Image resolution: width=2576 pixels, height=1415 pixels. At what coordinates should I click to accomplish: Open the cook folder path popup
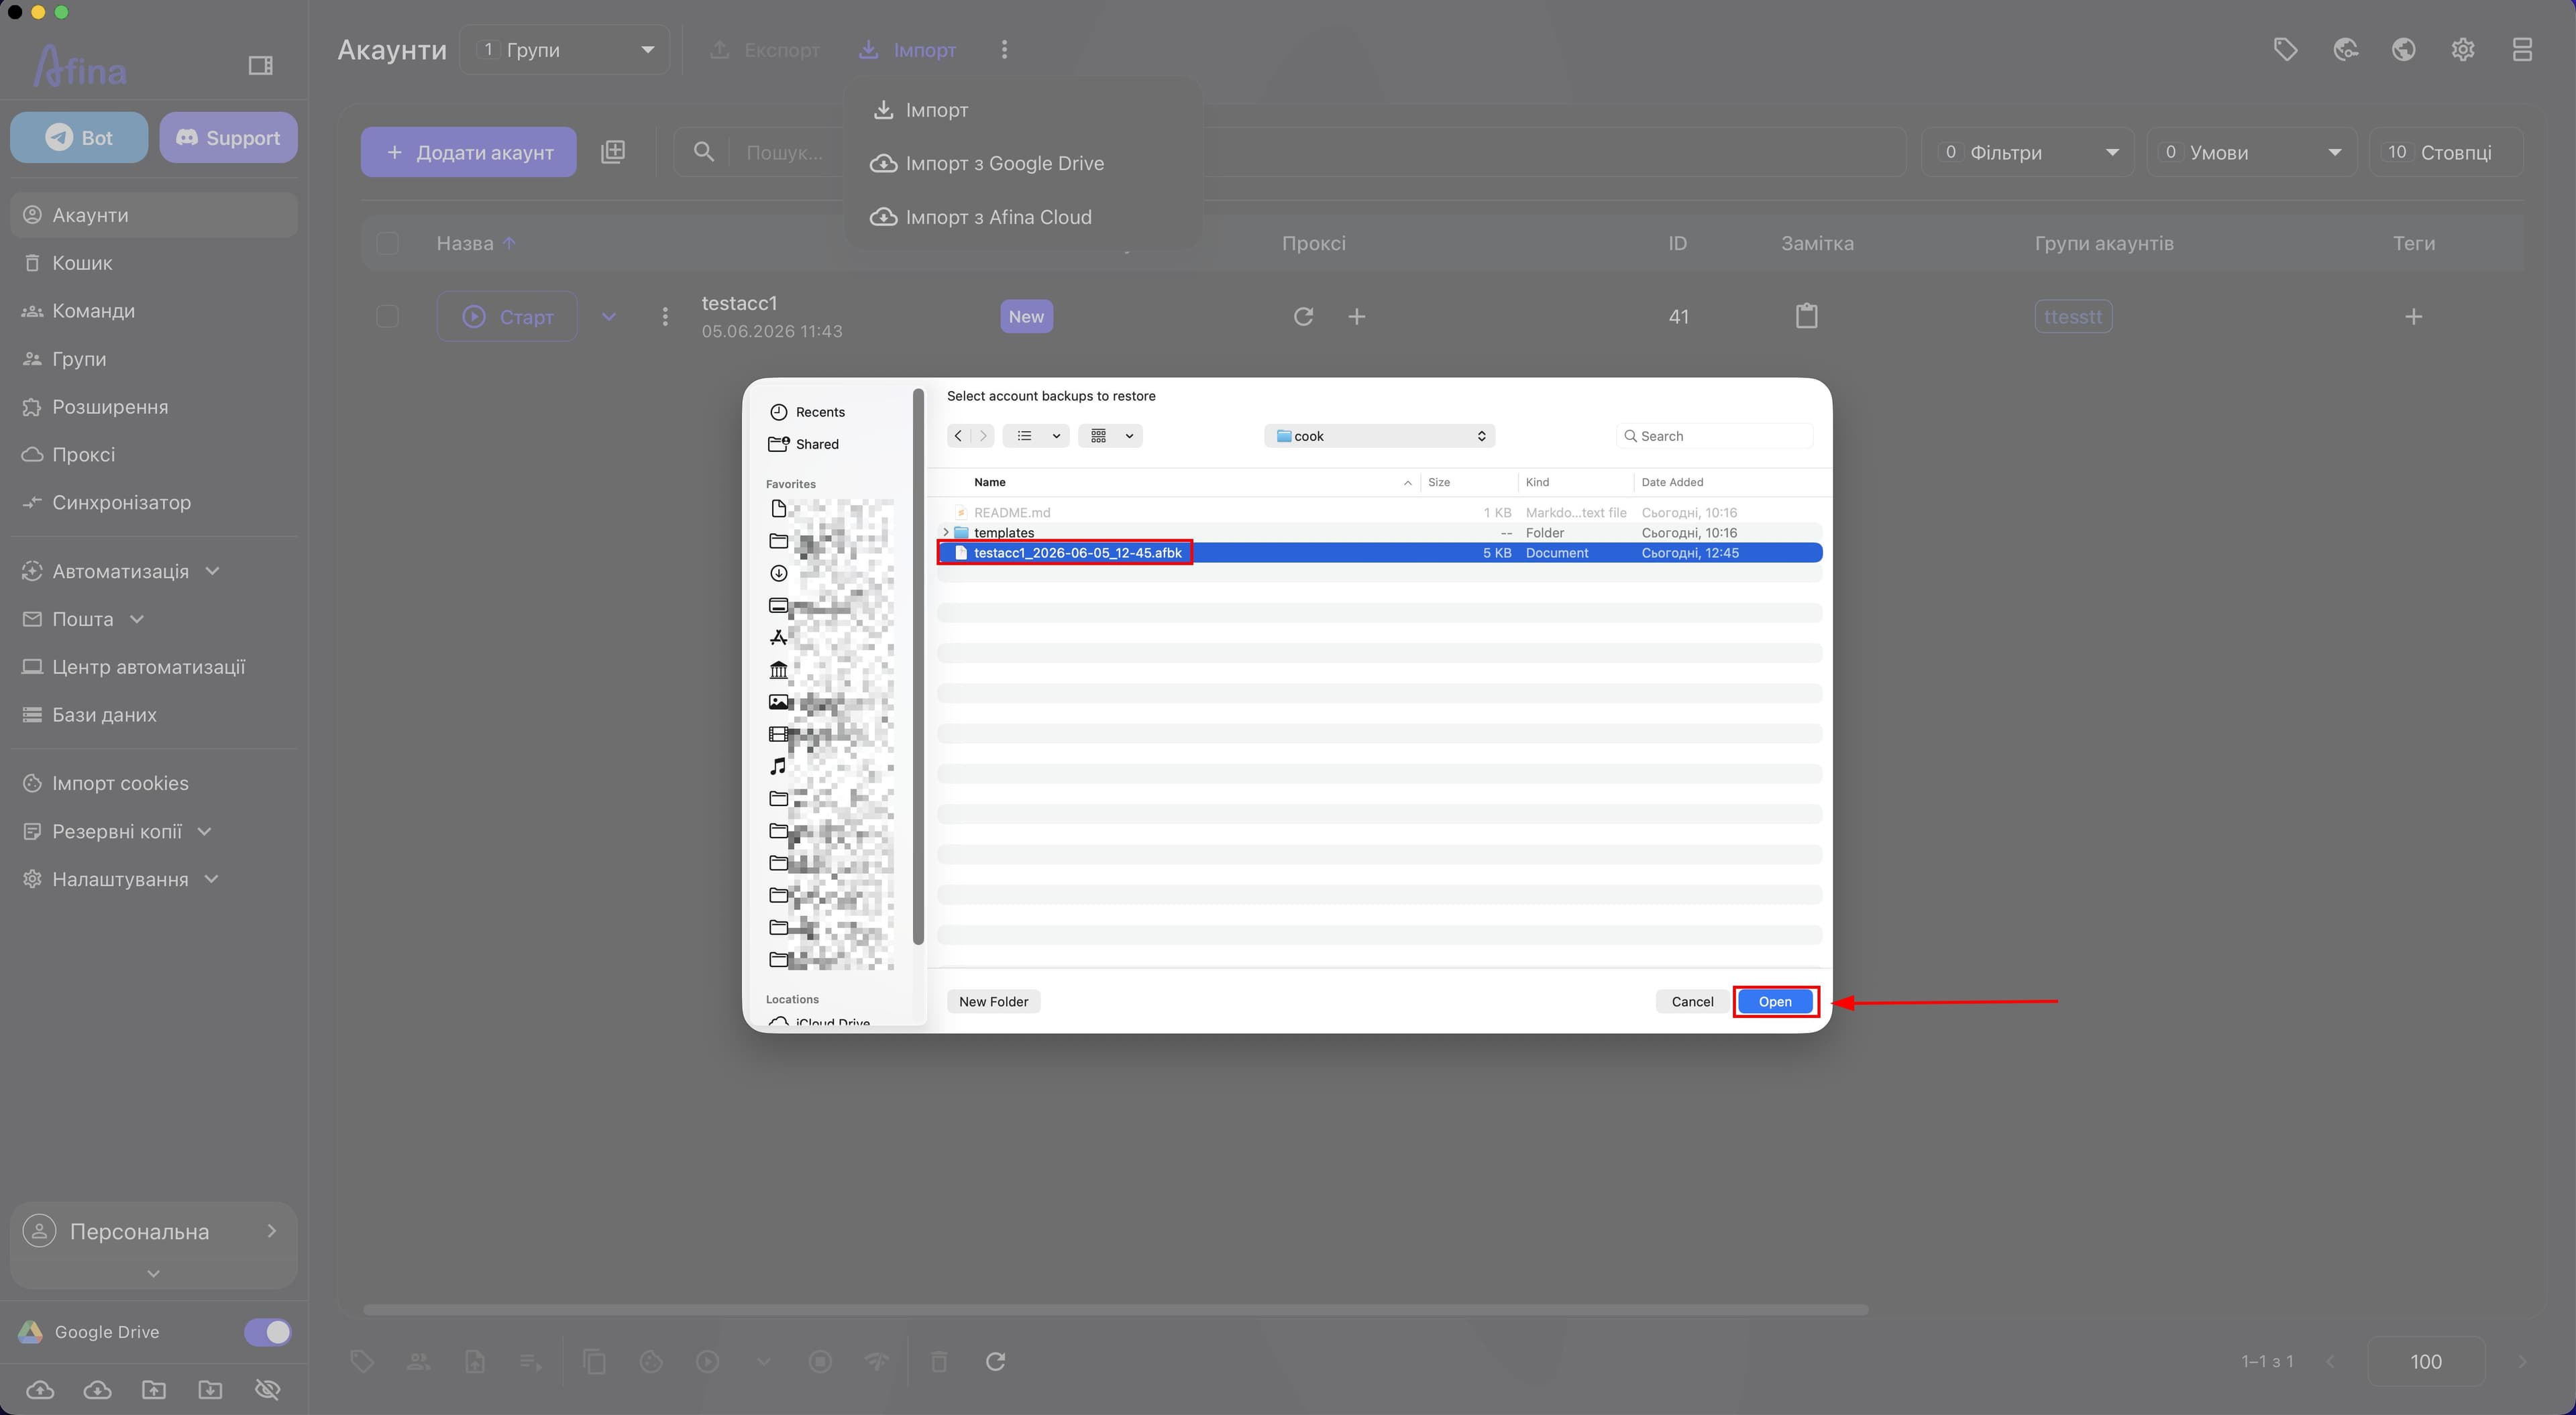tap(1380, 436)
